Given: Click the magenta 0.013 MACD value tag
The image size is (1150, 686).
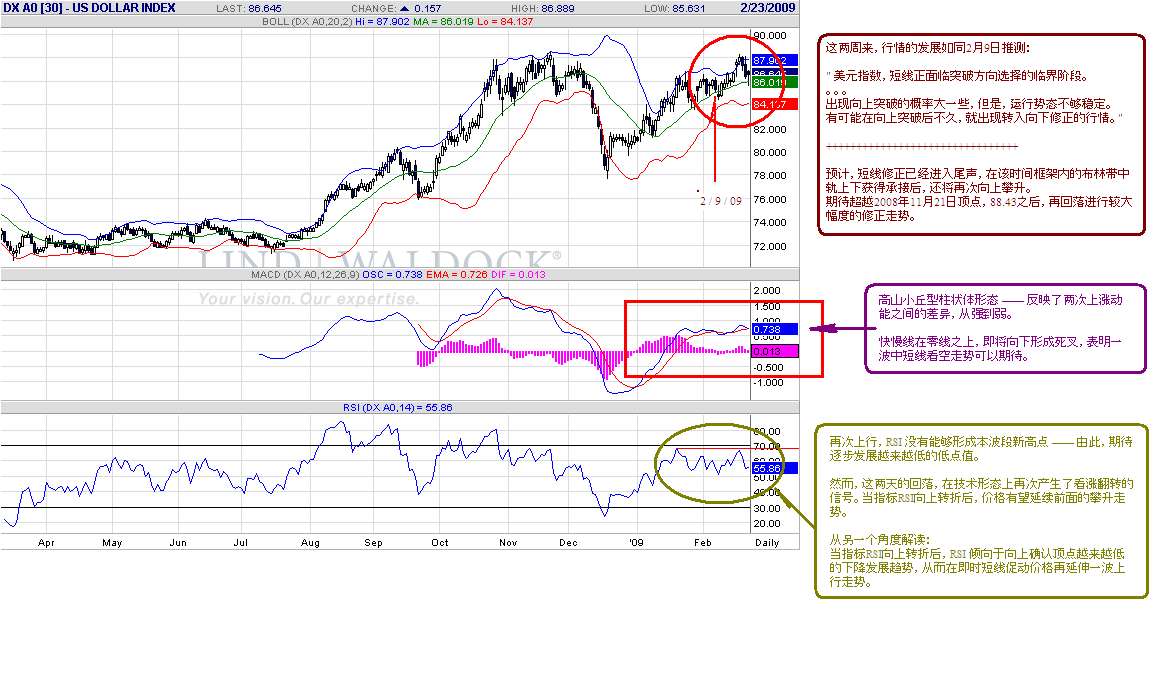Looking at the screenshot, I should (x=775, y=351).
